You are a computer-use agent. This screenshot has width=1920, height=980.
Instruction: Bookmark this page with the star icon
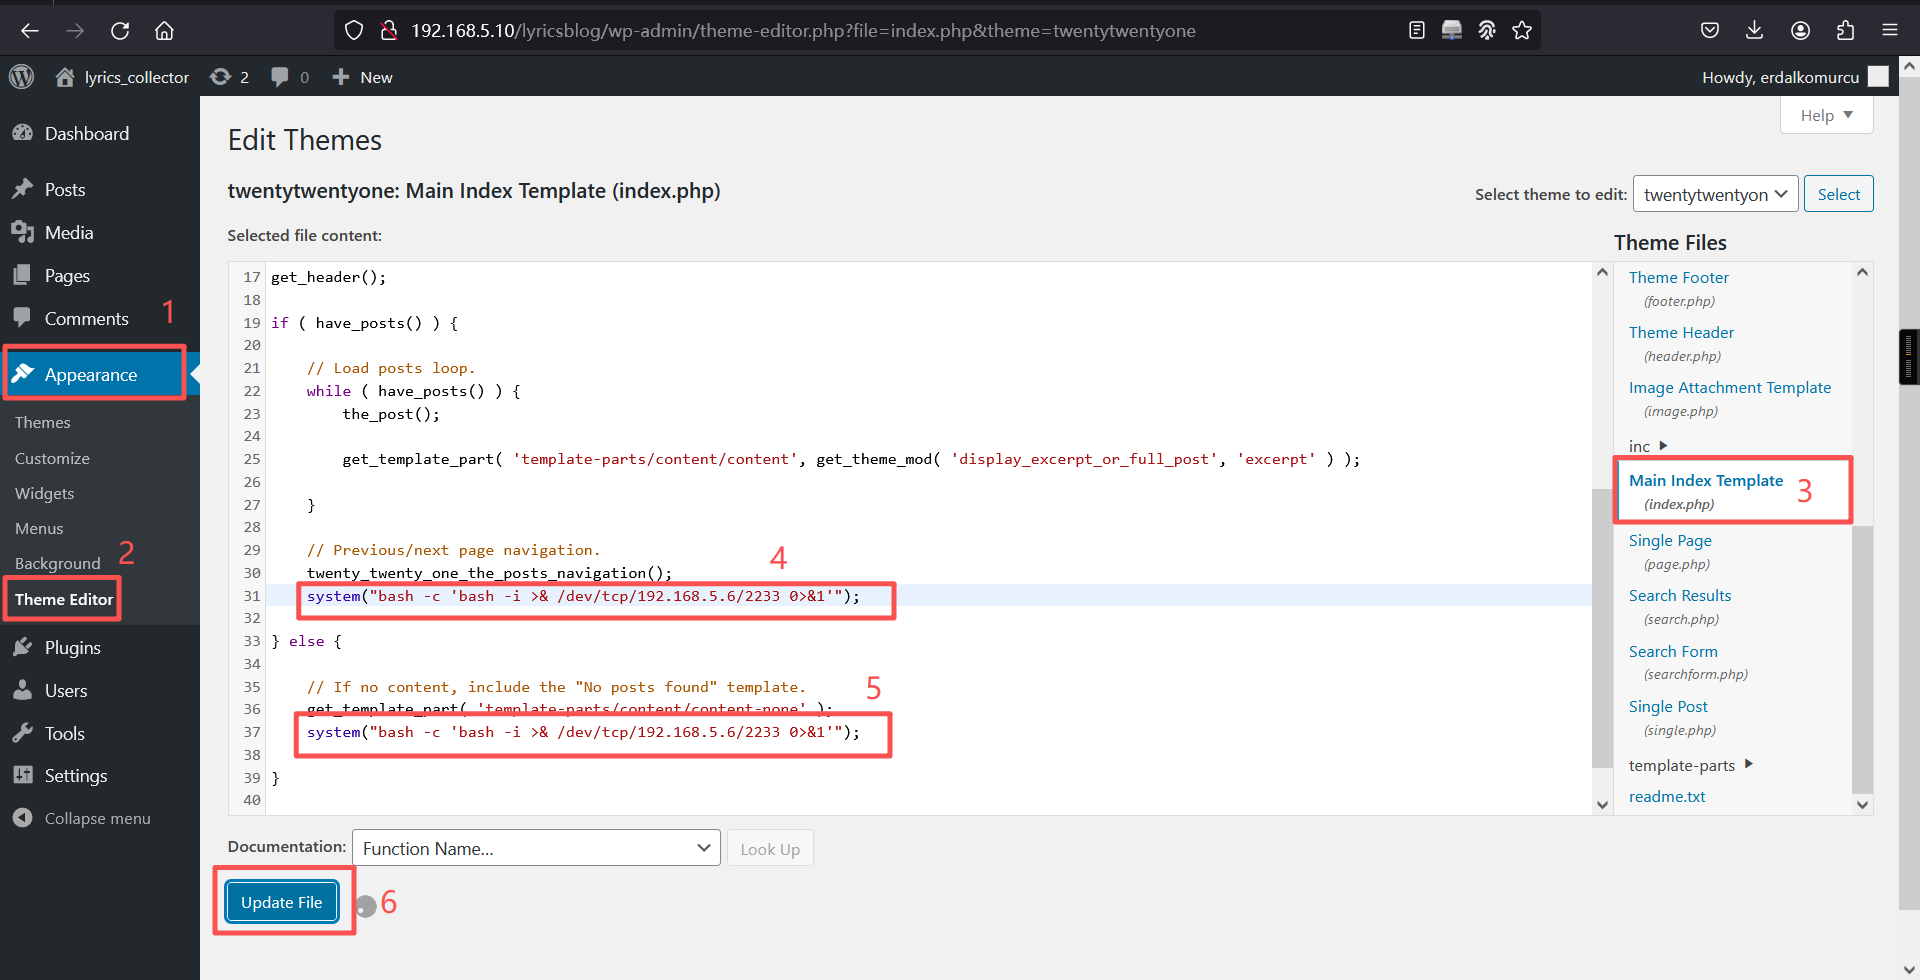(x=1522, y=30)
